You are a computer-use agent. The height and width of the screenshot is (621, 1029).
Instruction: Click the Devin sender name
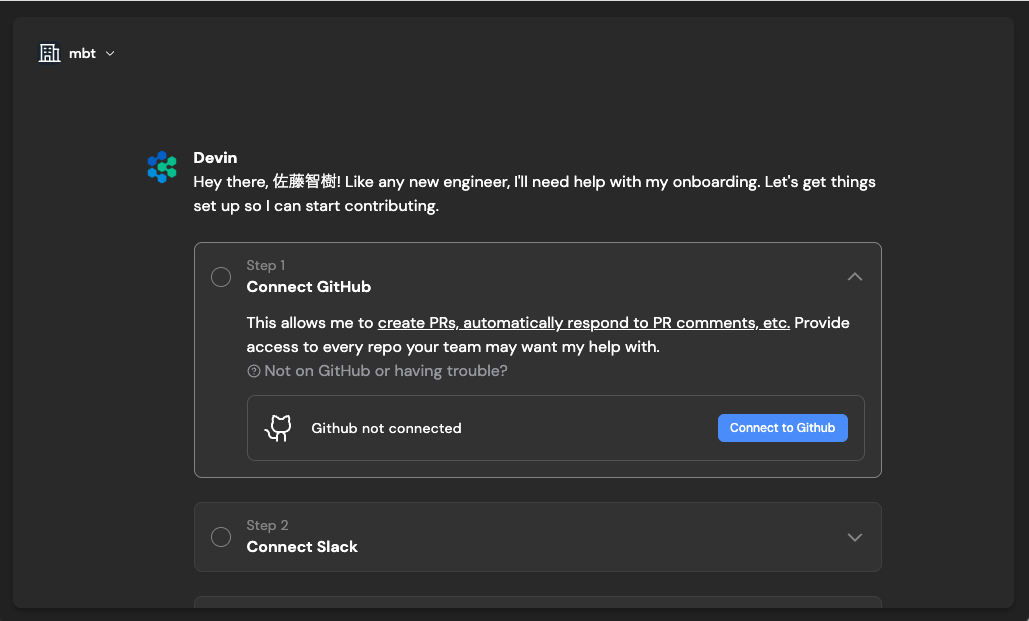215,158
